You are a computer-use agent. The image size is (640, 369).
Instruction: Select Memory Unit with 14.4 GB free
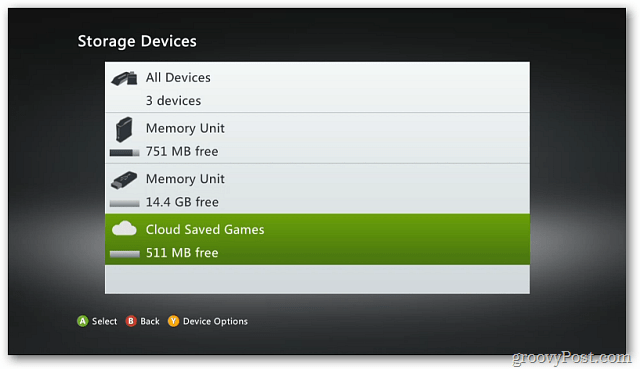(317, 189)
